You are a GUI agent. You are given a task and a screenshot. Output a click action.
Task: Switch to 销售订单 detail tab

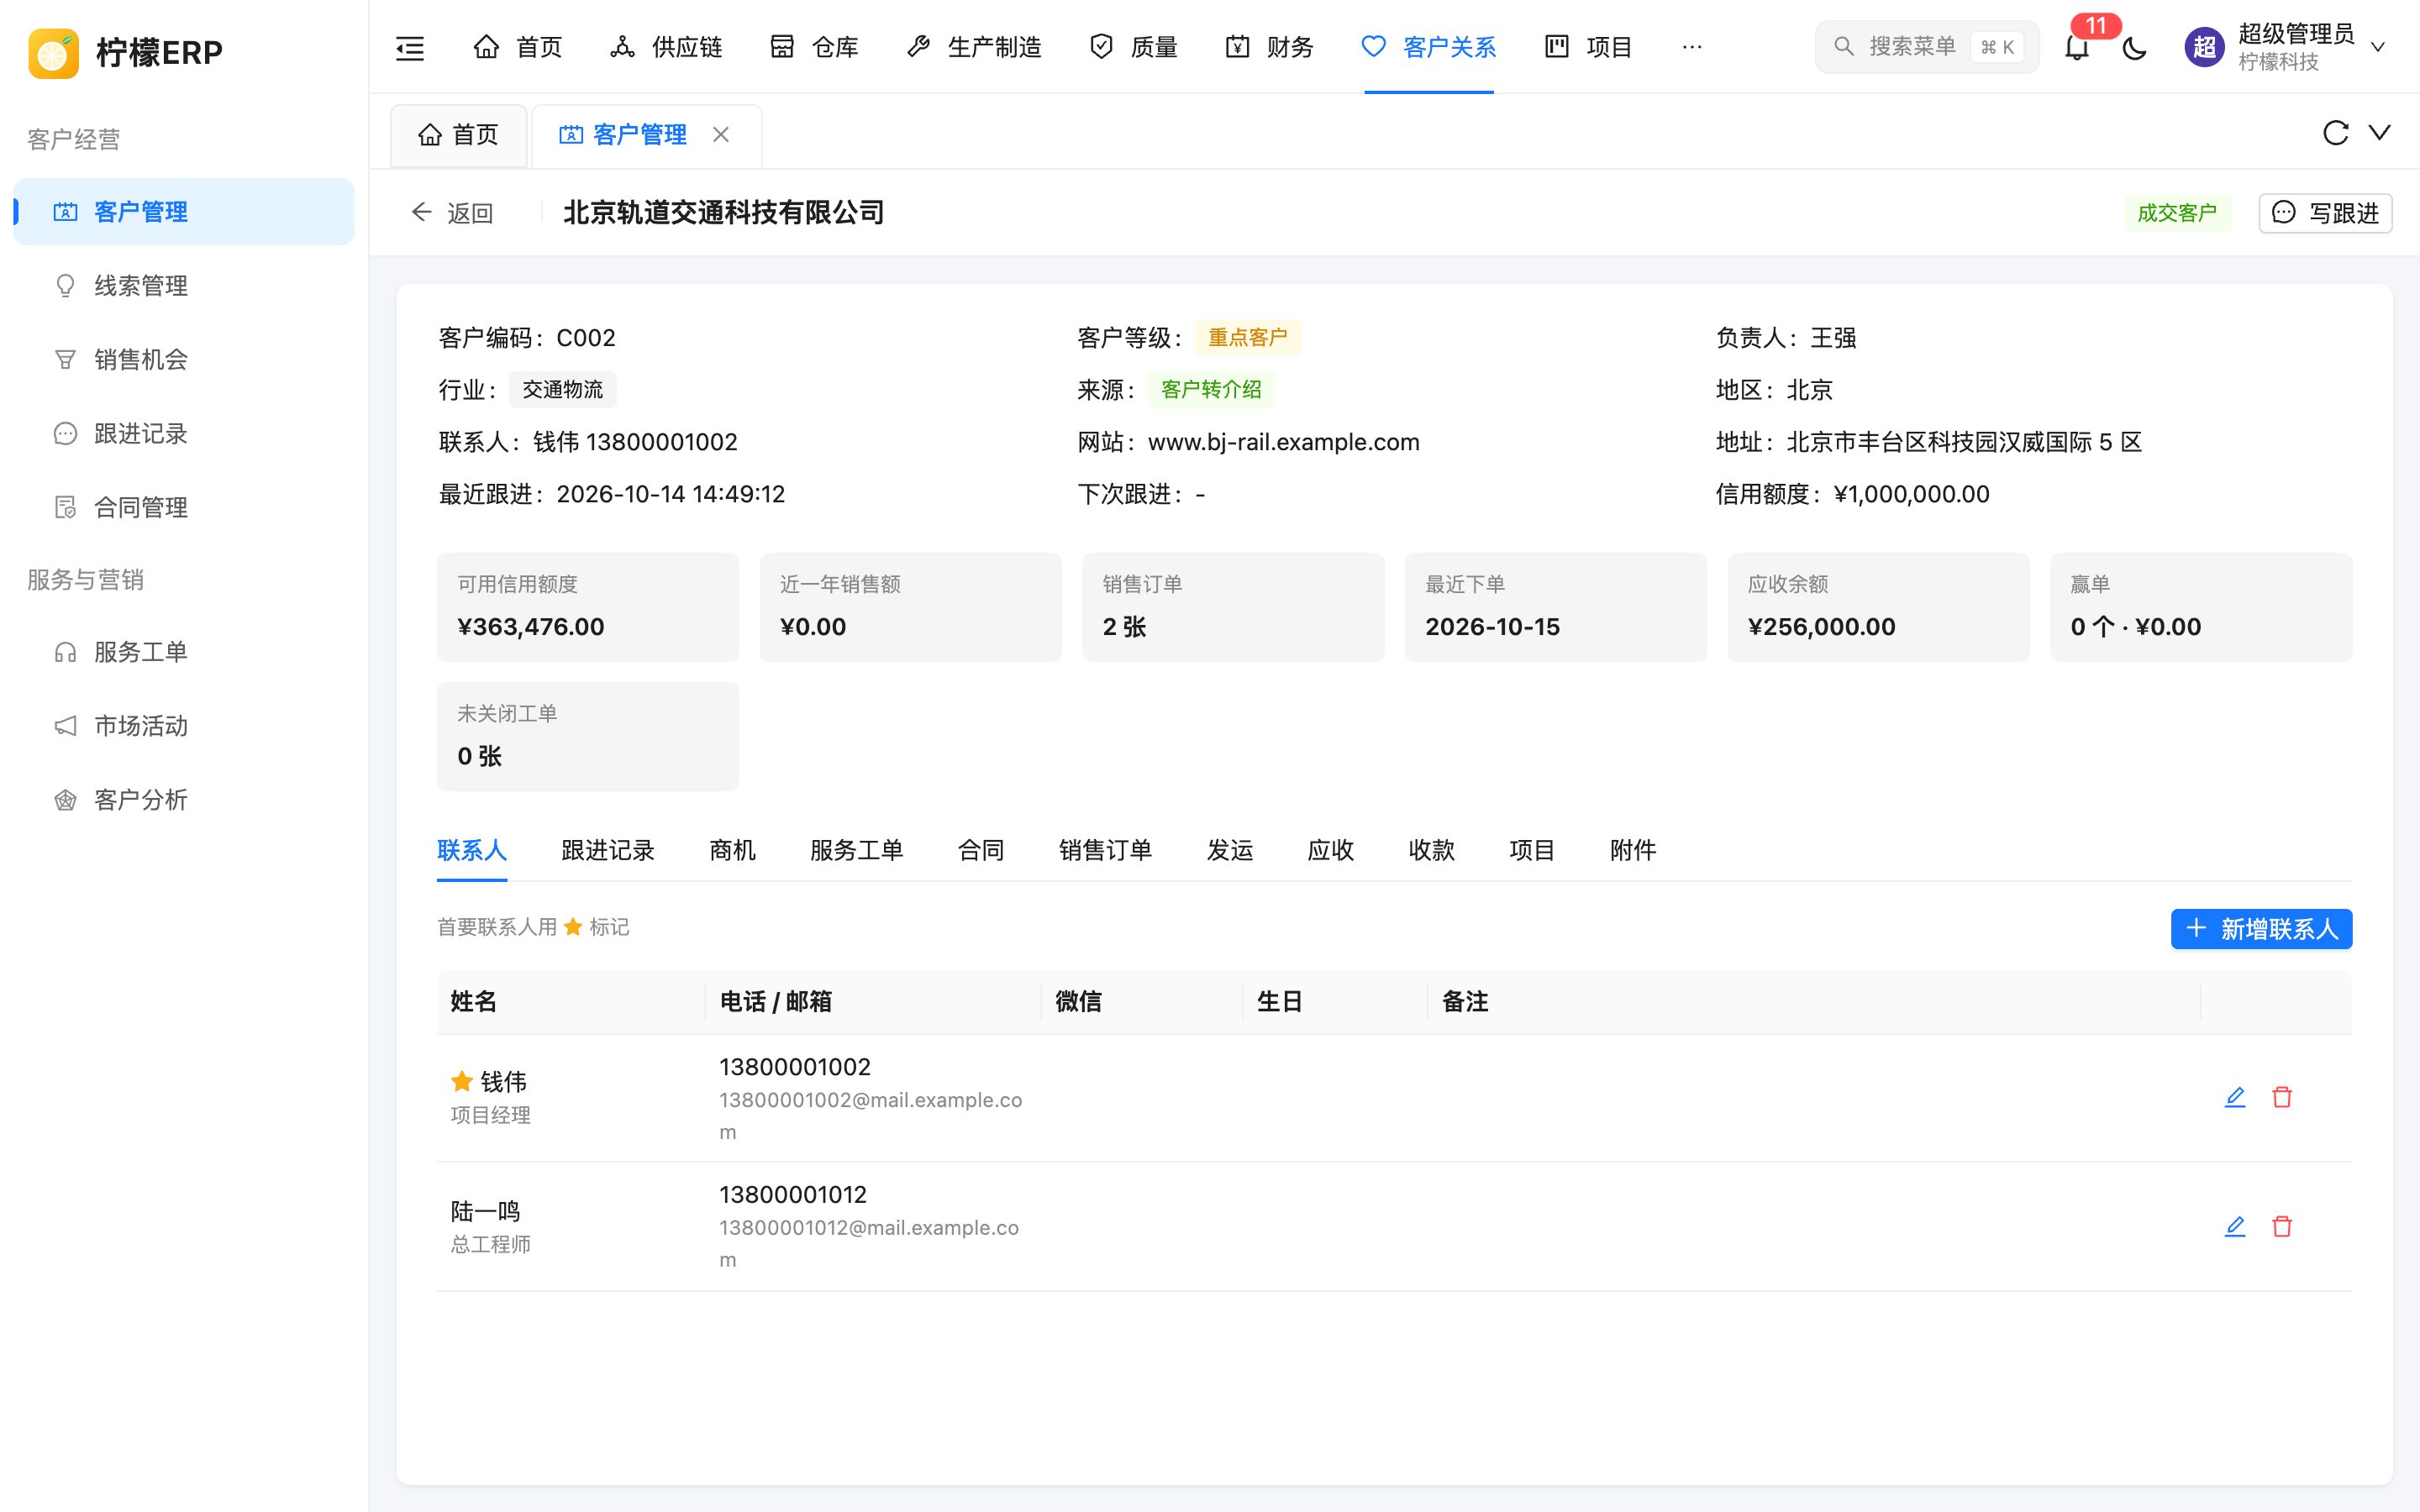(1105, 851)
